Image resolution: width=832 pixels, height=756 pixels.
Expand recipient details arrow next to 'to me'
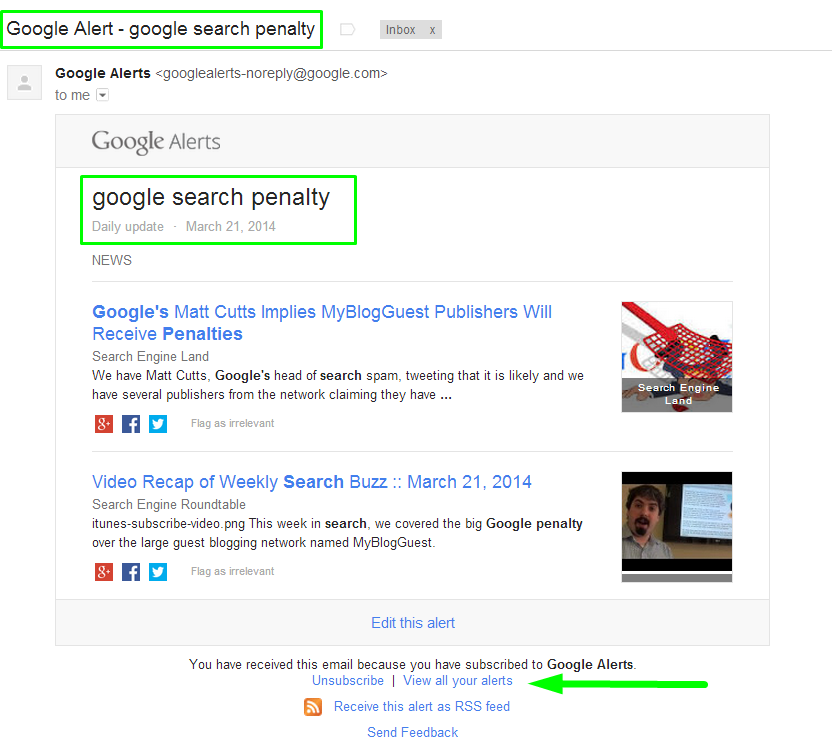coord(102,95)
